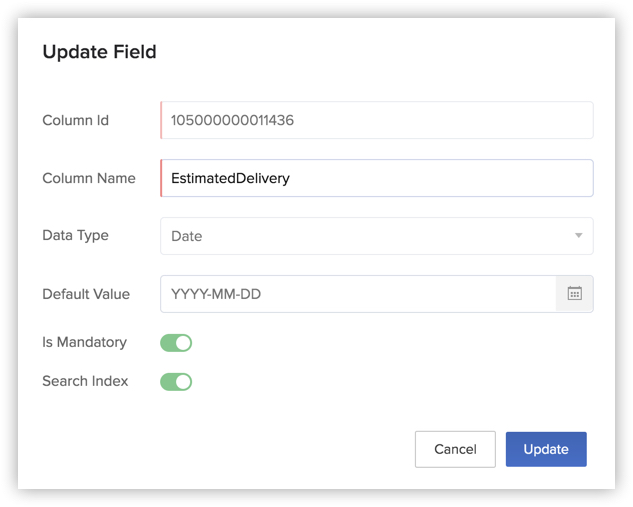Click the Column Name label

(89, 178)
